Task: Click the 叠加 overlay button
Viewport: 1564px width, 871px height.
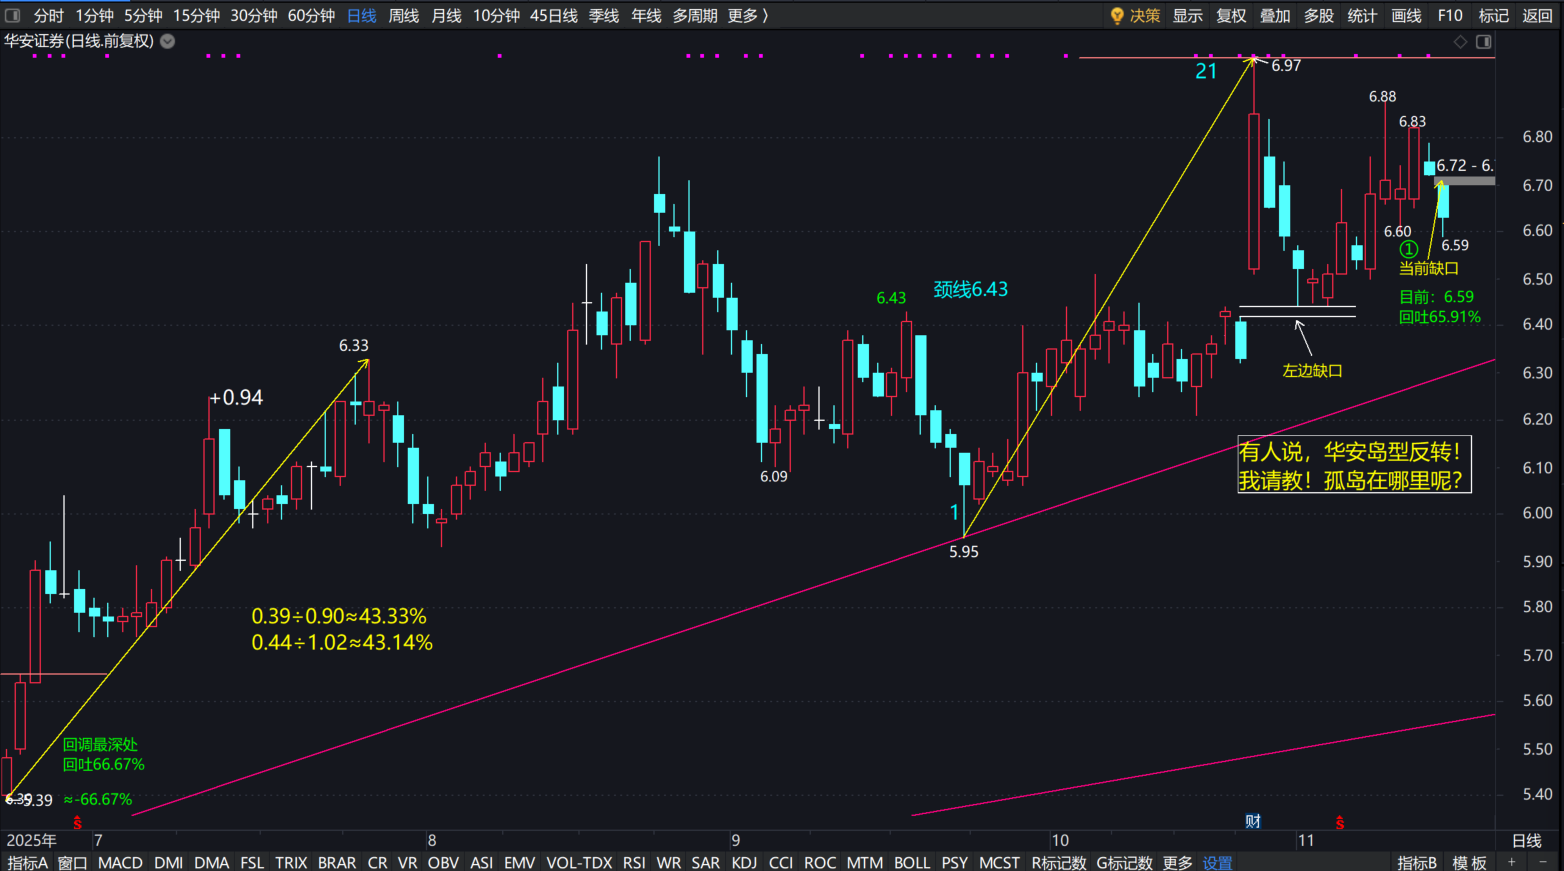Action: pyautogui.click(x=1275, y=15)
